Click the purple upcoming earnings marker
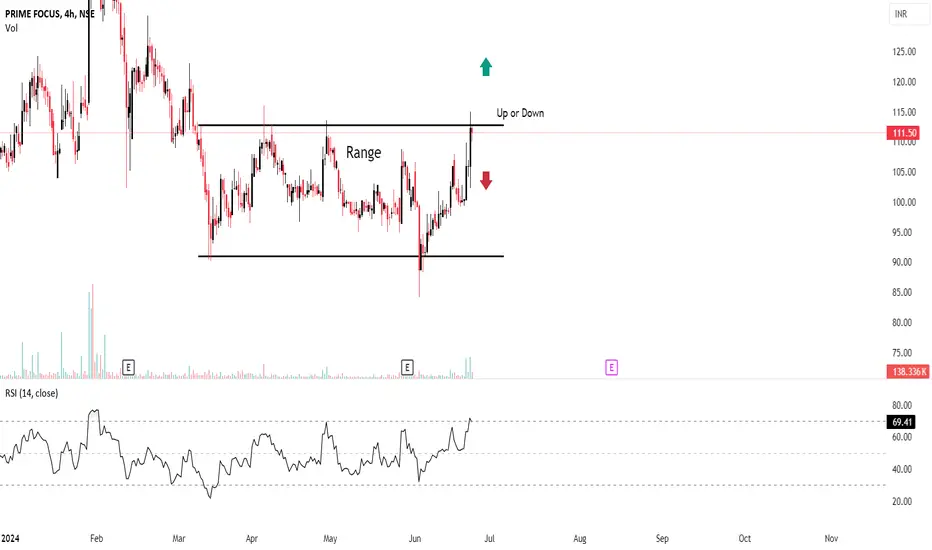Image resolution: width=932 pixels, height=550 pixels. pyautogui.click(x=611, y=367)
